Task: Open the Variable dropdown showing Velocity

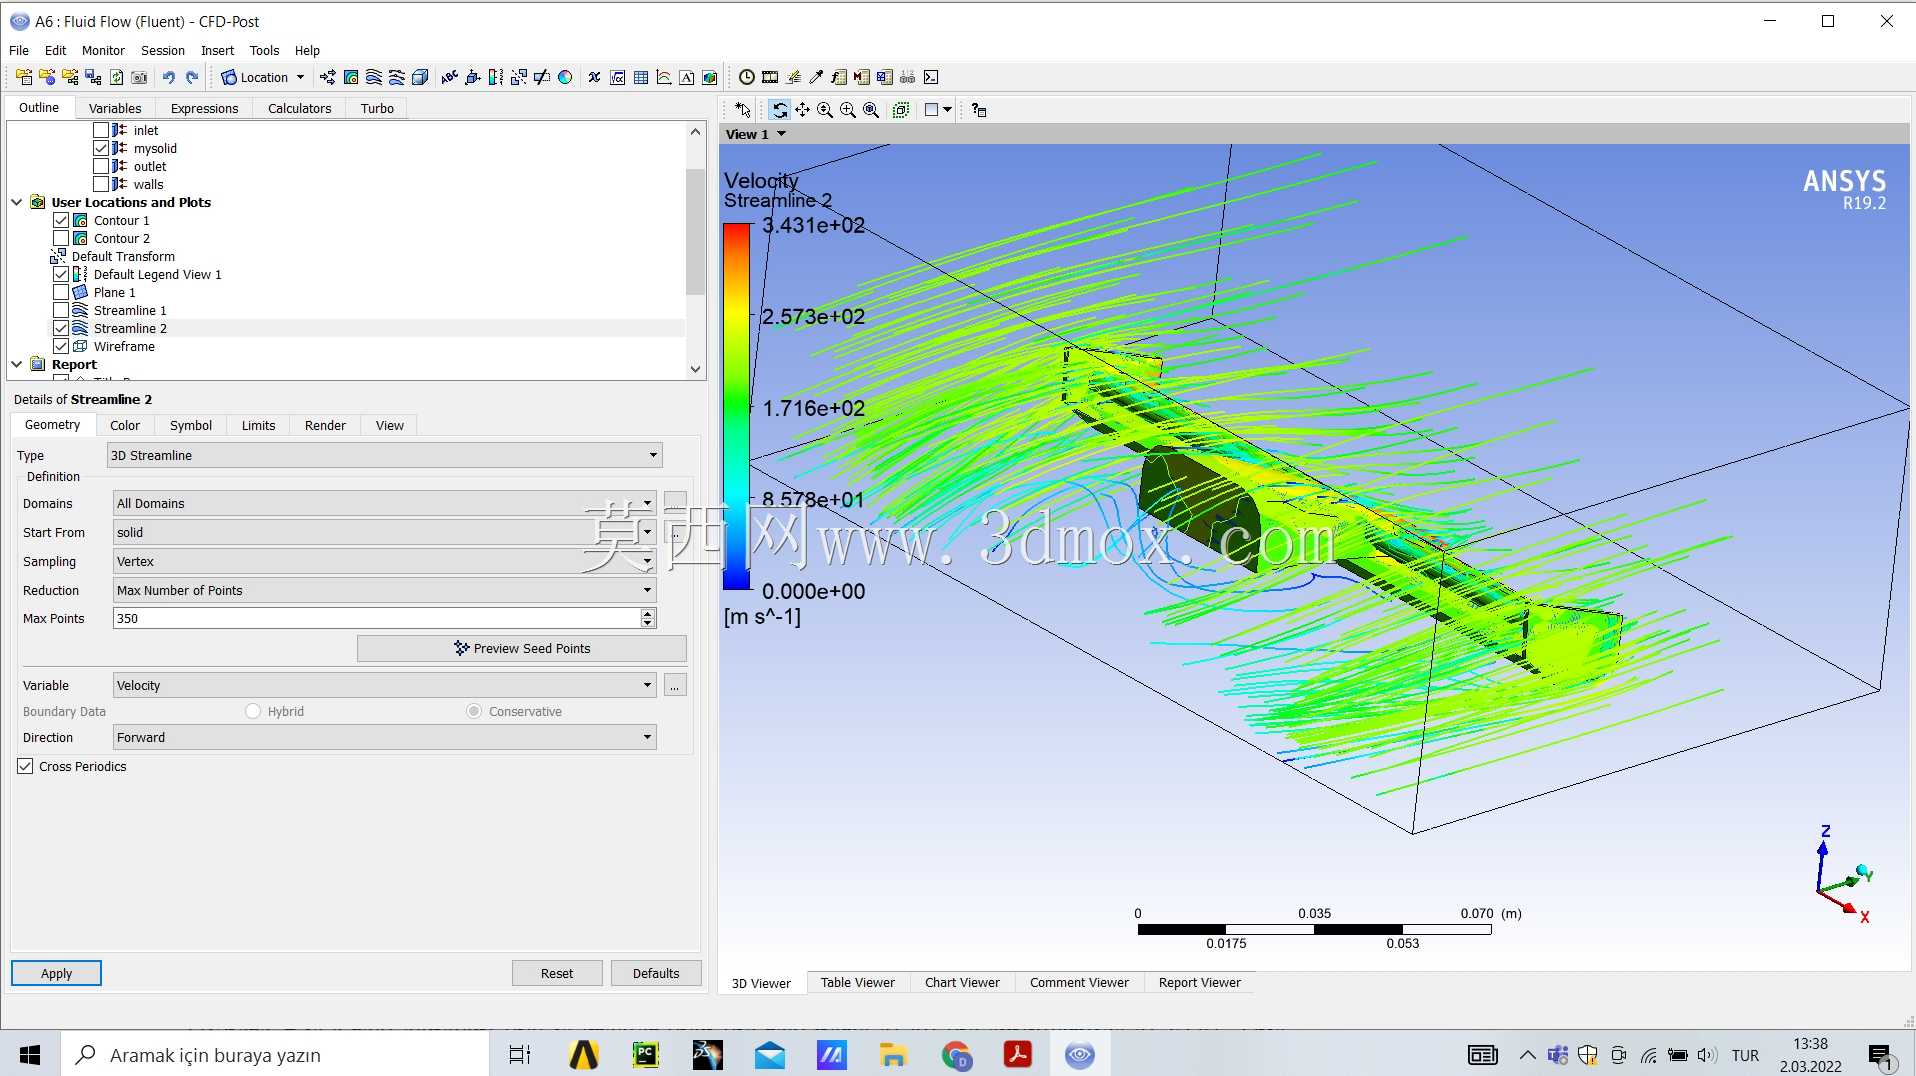Action: coord(384,685)
